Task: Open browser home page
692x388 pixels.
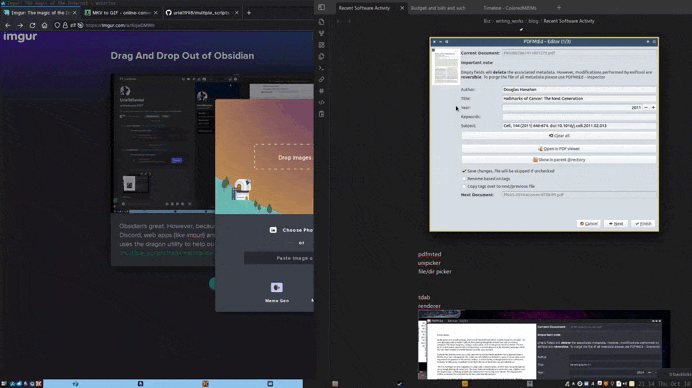Action: pos(45,25)
